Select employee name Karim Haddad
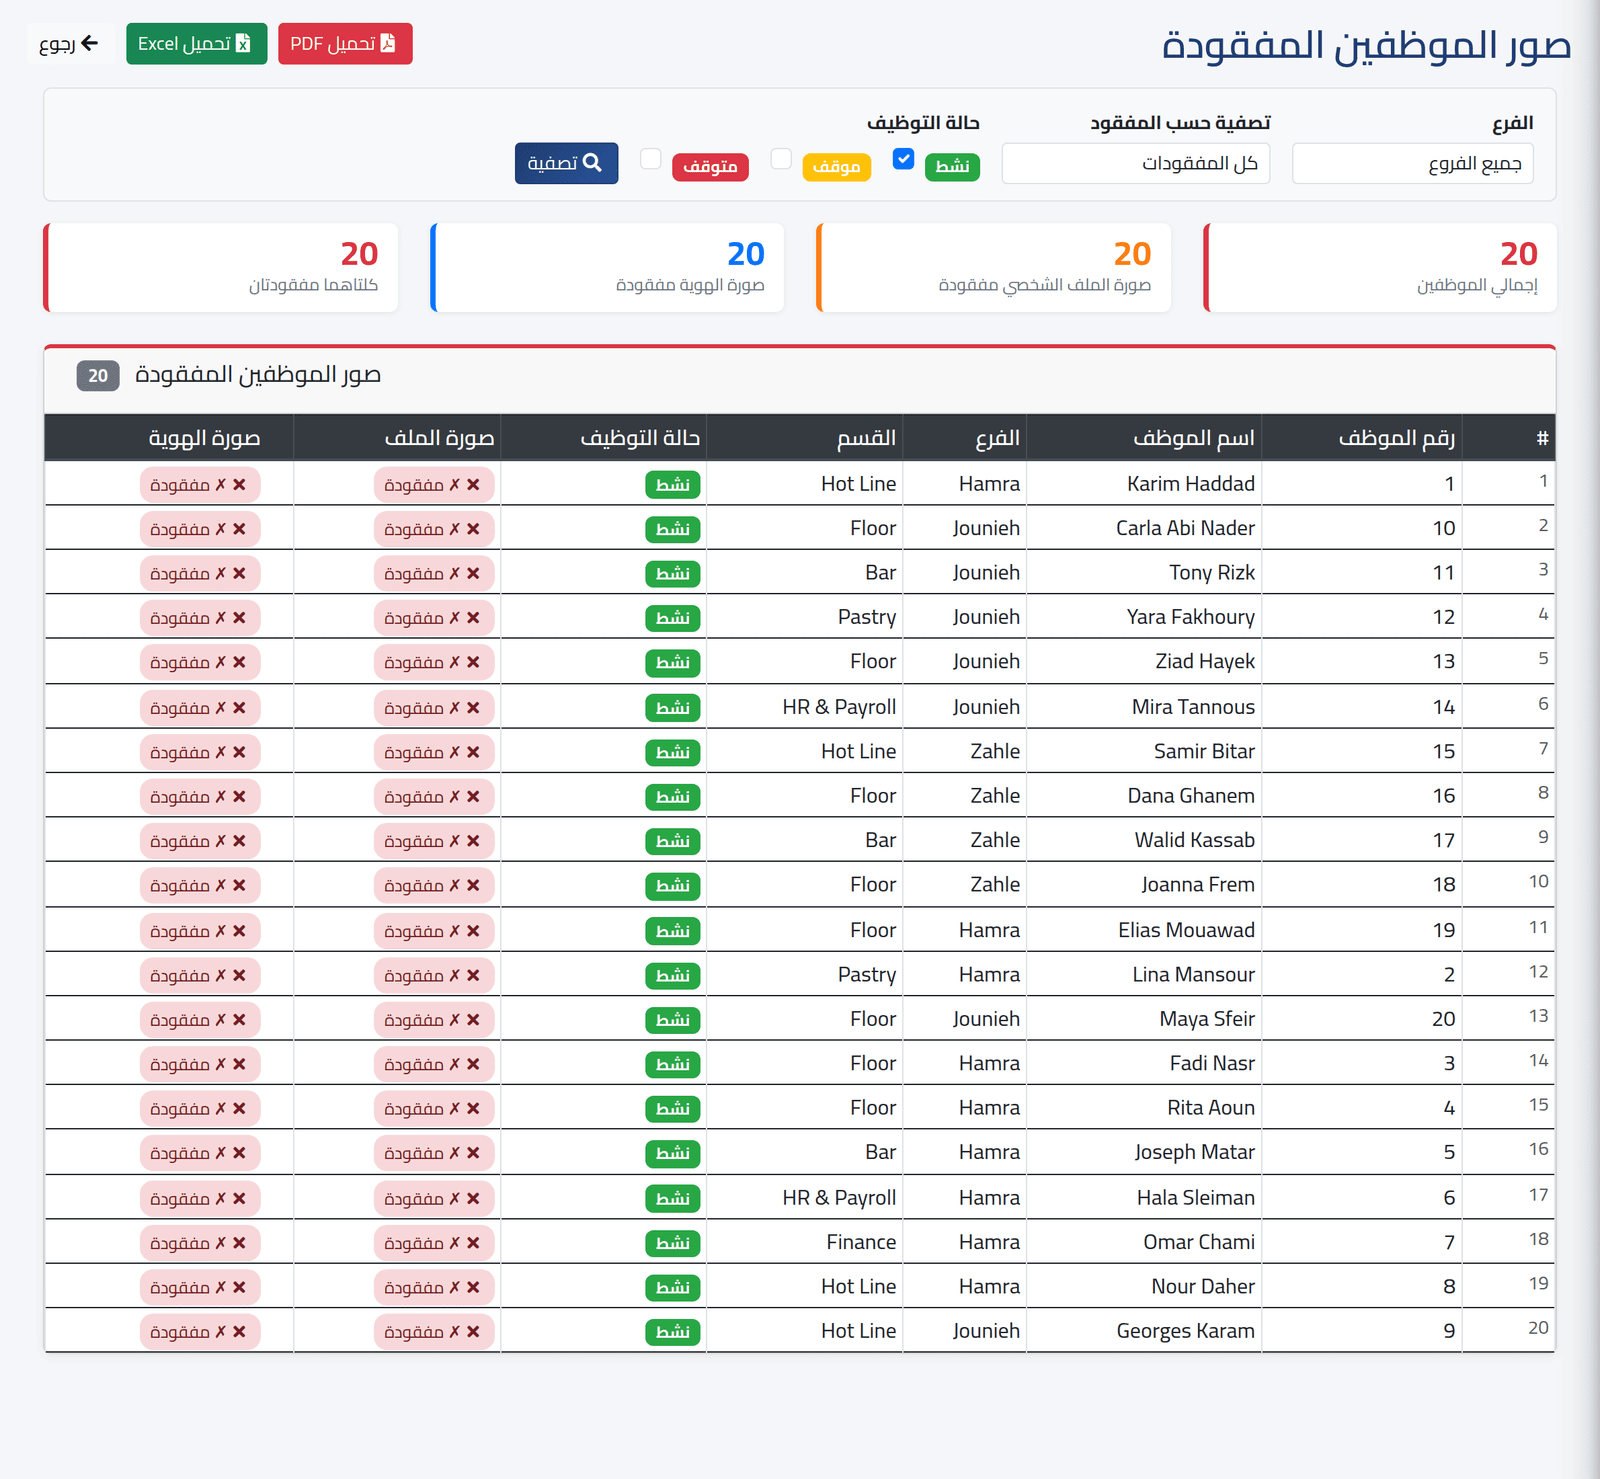Viewport: 1600px width, 1479px height. click(1190, 484)
